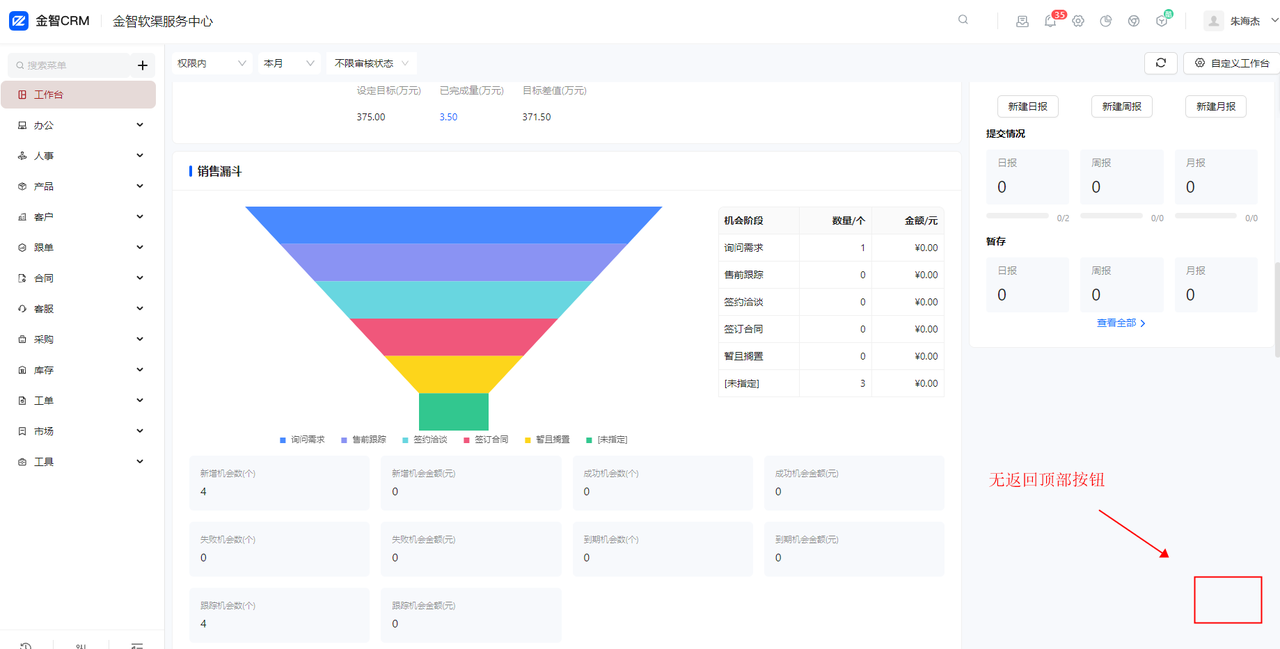This screenshot has height=649, width=1280.
Task: Click the pink funnel segment
Action: point(454,337)
